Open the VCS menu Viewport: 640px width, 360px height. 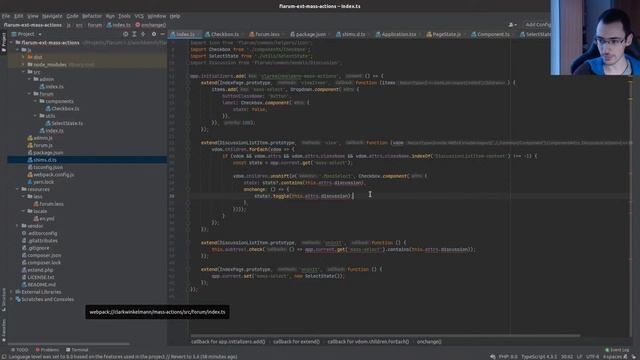pos(139,16)
